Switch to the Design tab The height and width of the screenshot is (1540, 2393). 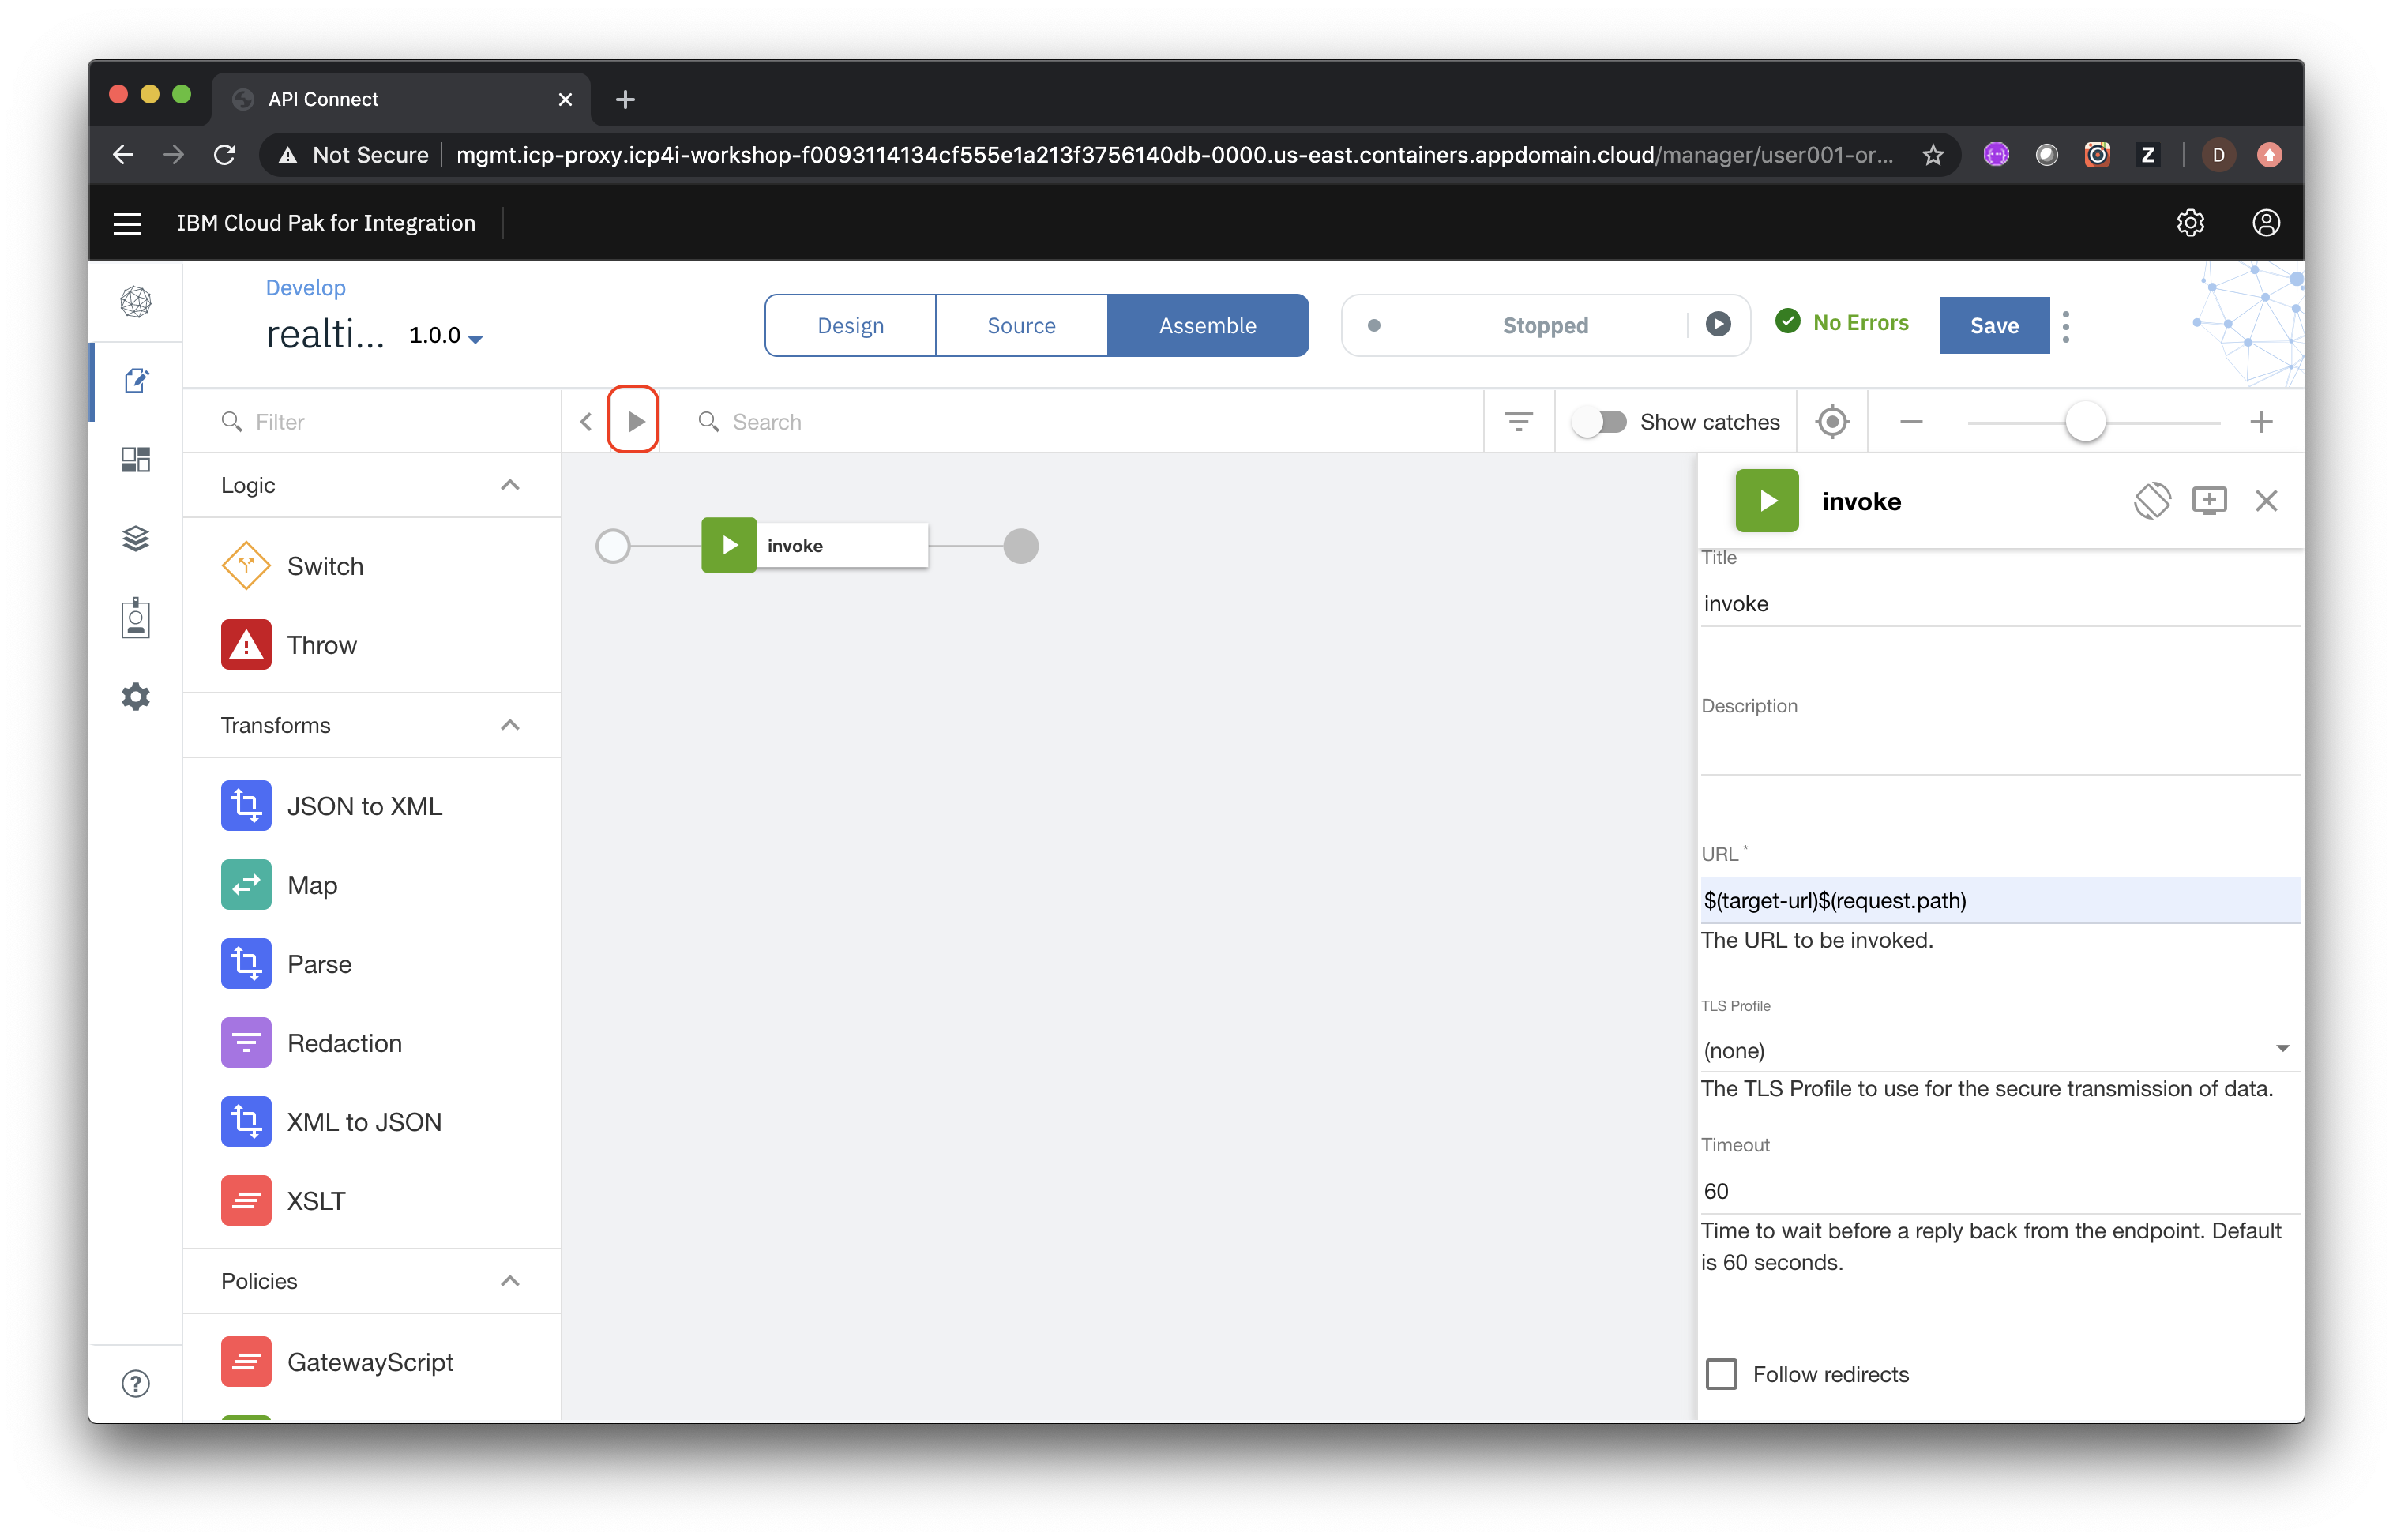[850, 325]
